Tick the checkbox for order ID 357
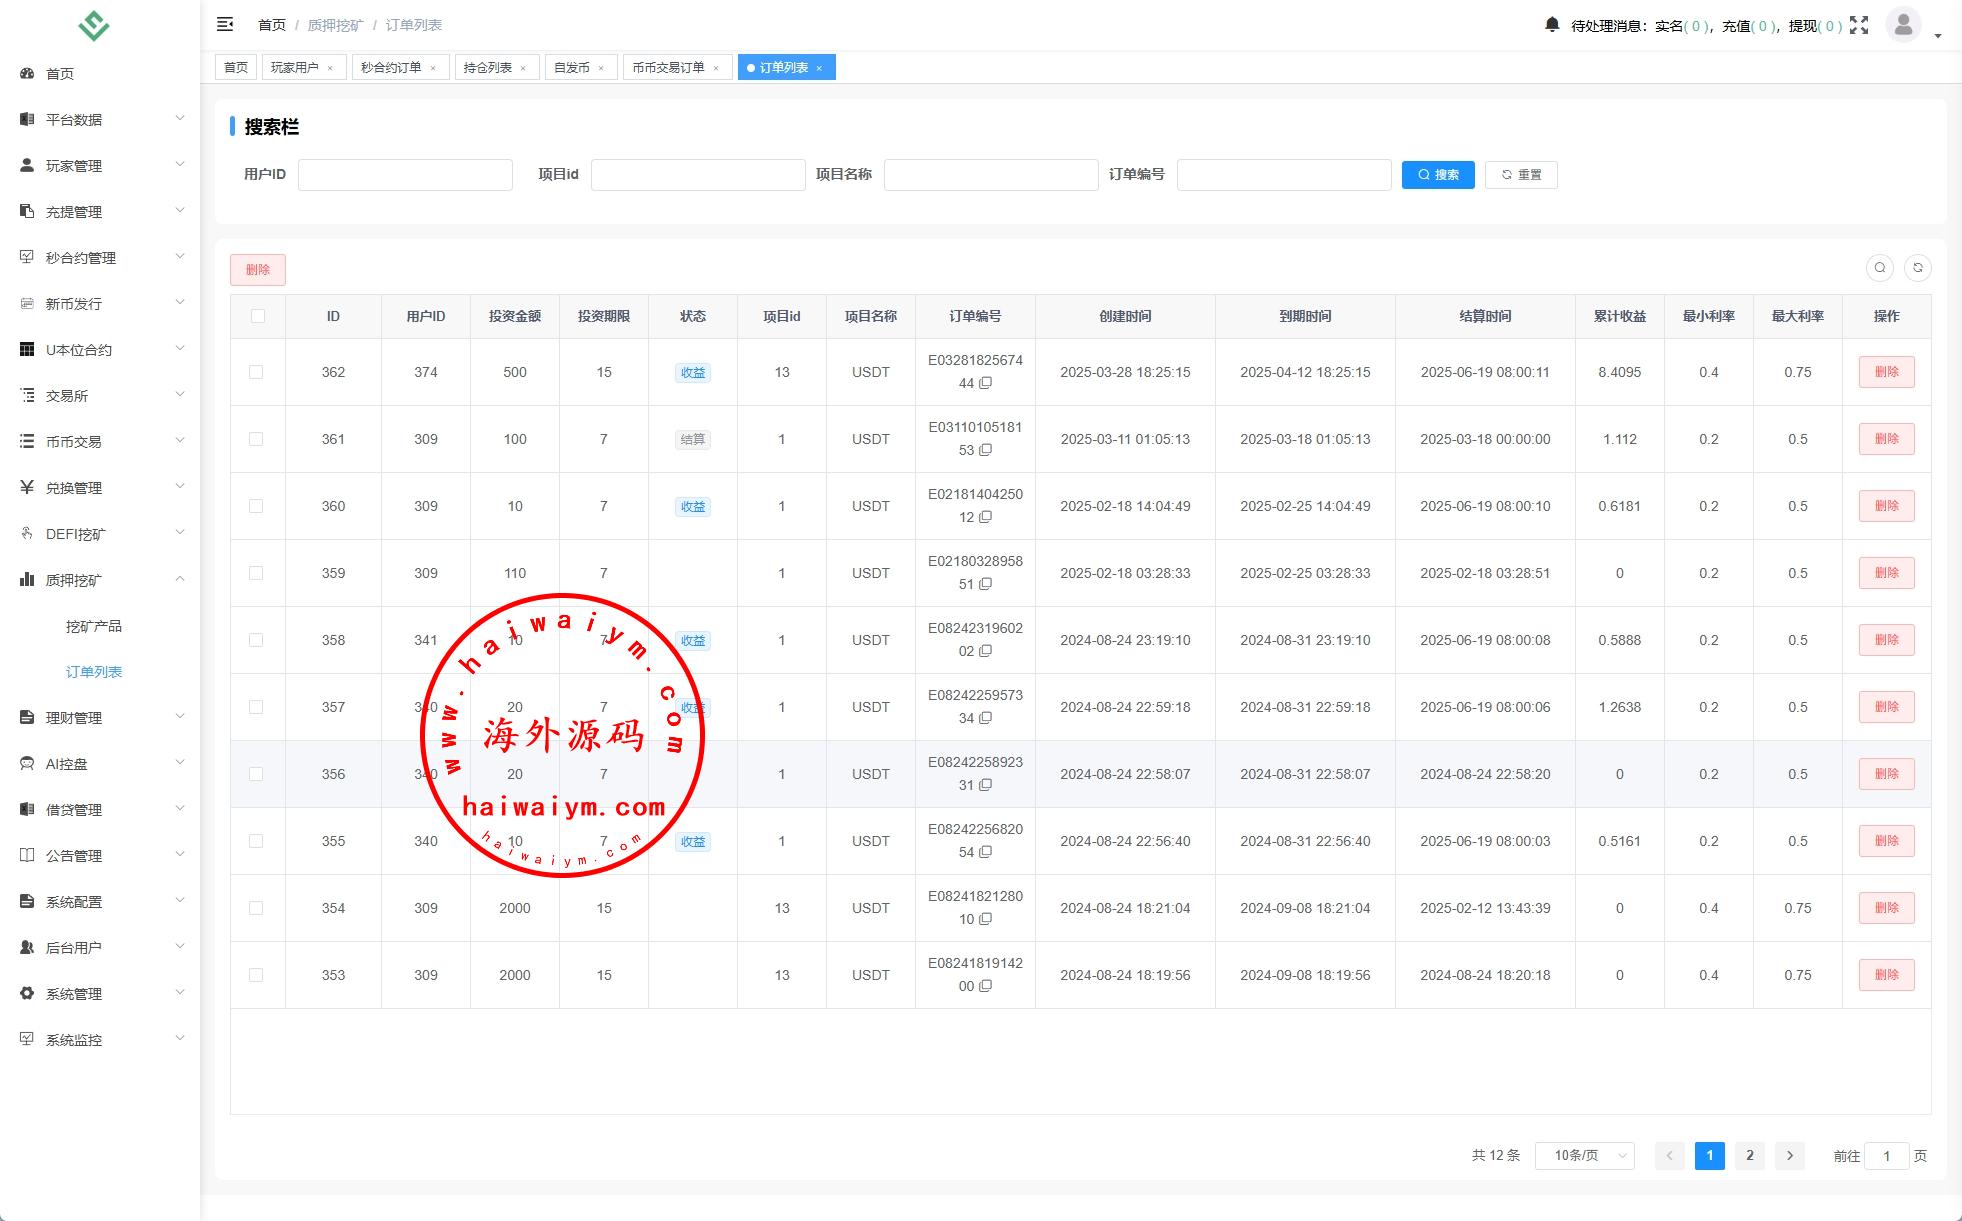 256,707
